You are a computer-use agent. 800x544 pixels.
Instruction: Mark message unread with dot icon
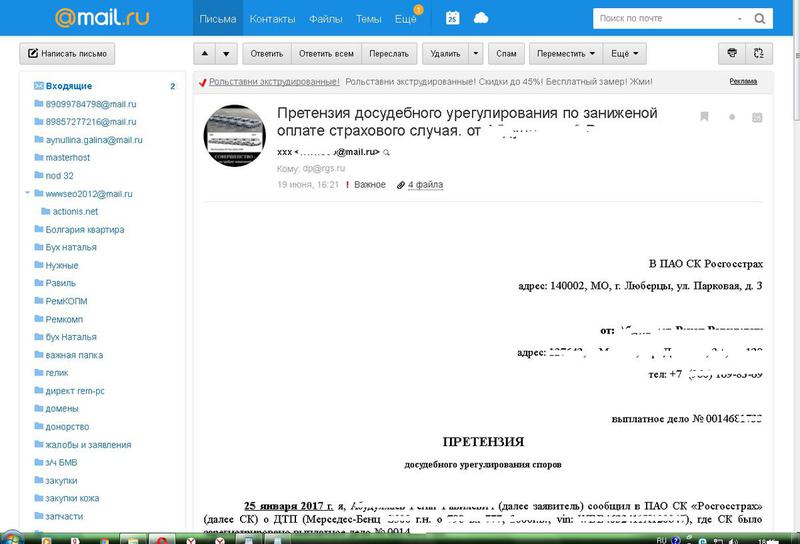pos(732,117)
